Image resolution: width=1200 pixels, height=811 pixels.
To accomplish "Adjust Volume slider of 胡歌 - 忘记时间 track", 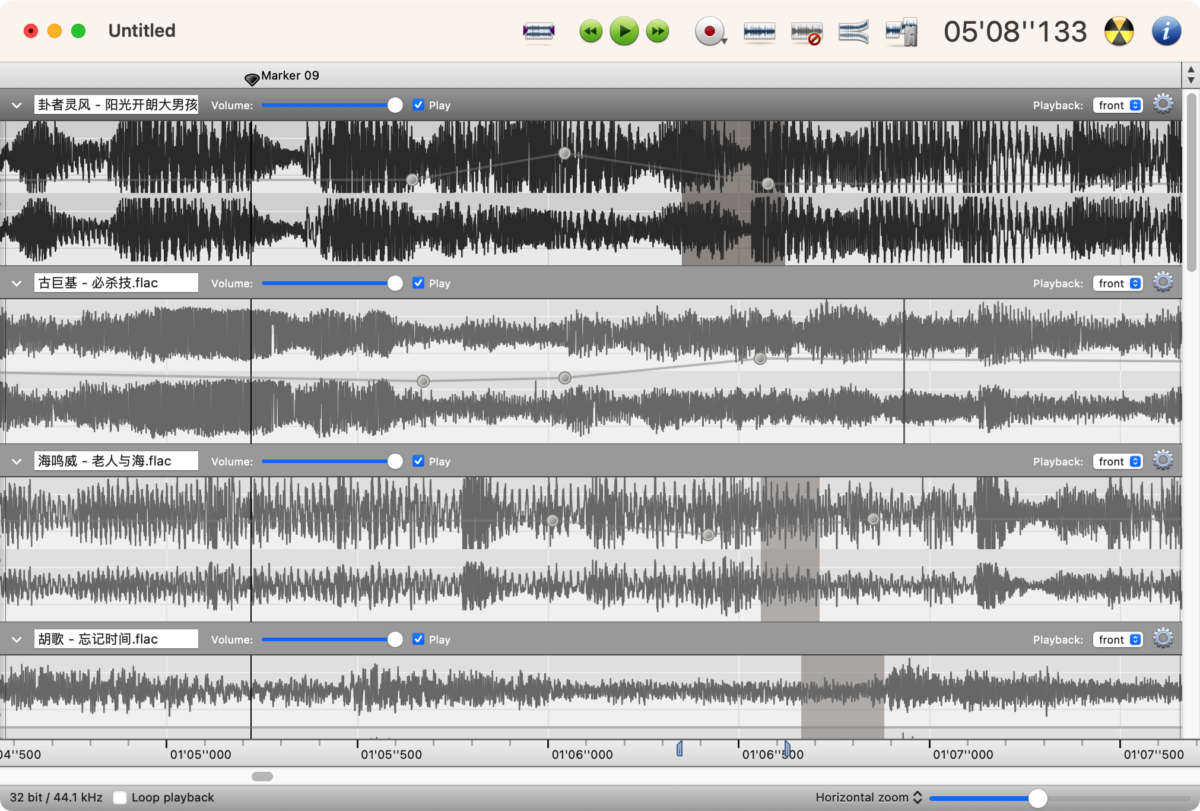I will click(x=332, y=639).
